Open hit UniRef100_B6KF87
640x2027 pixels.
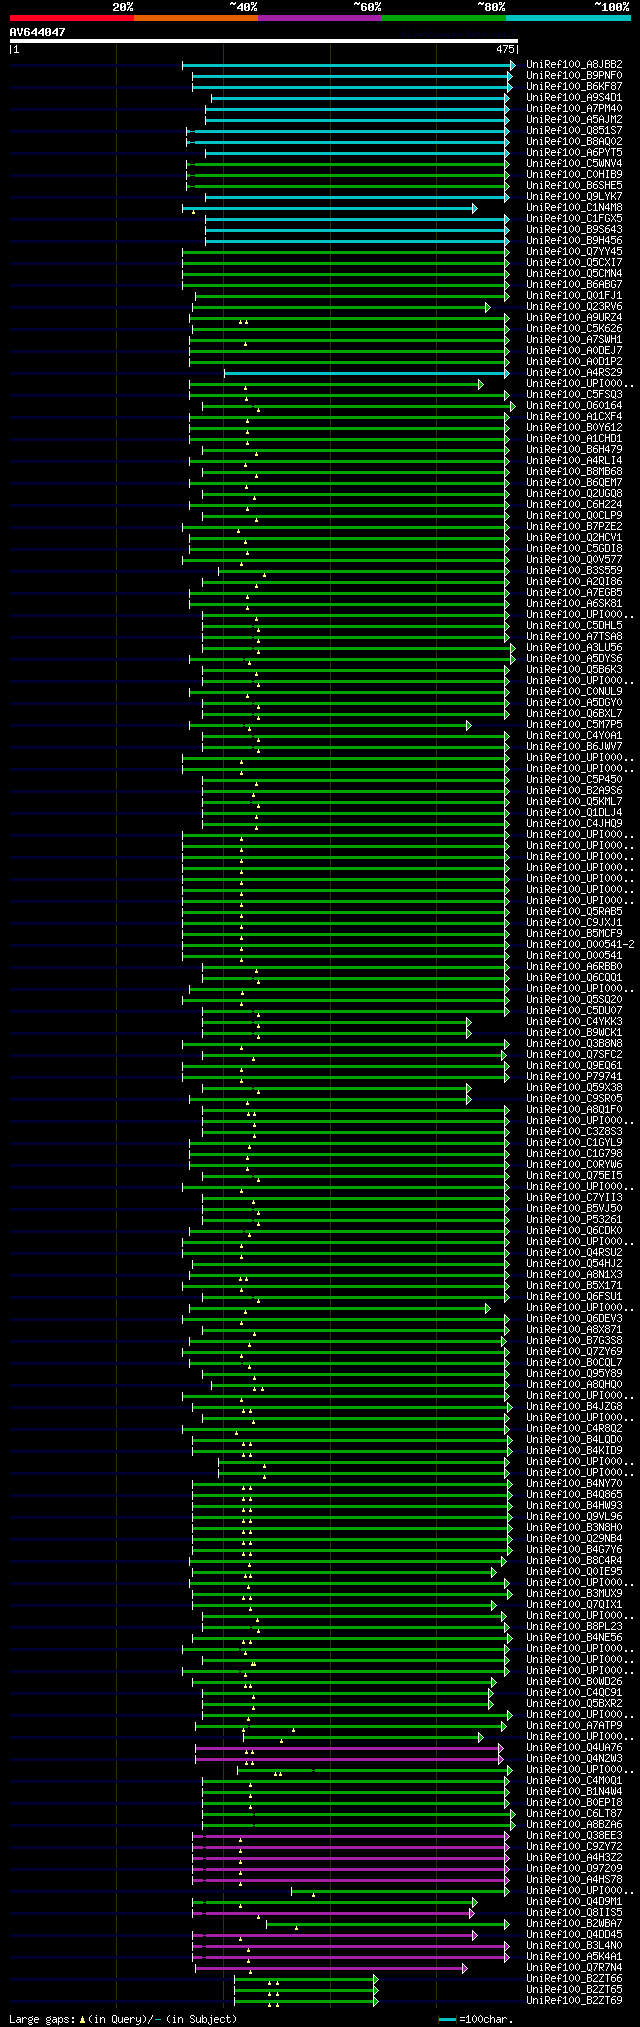click(x=574, y=86)
